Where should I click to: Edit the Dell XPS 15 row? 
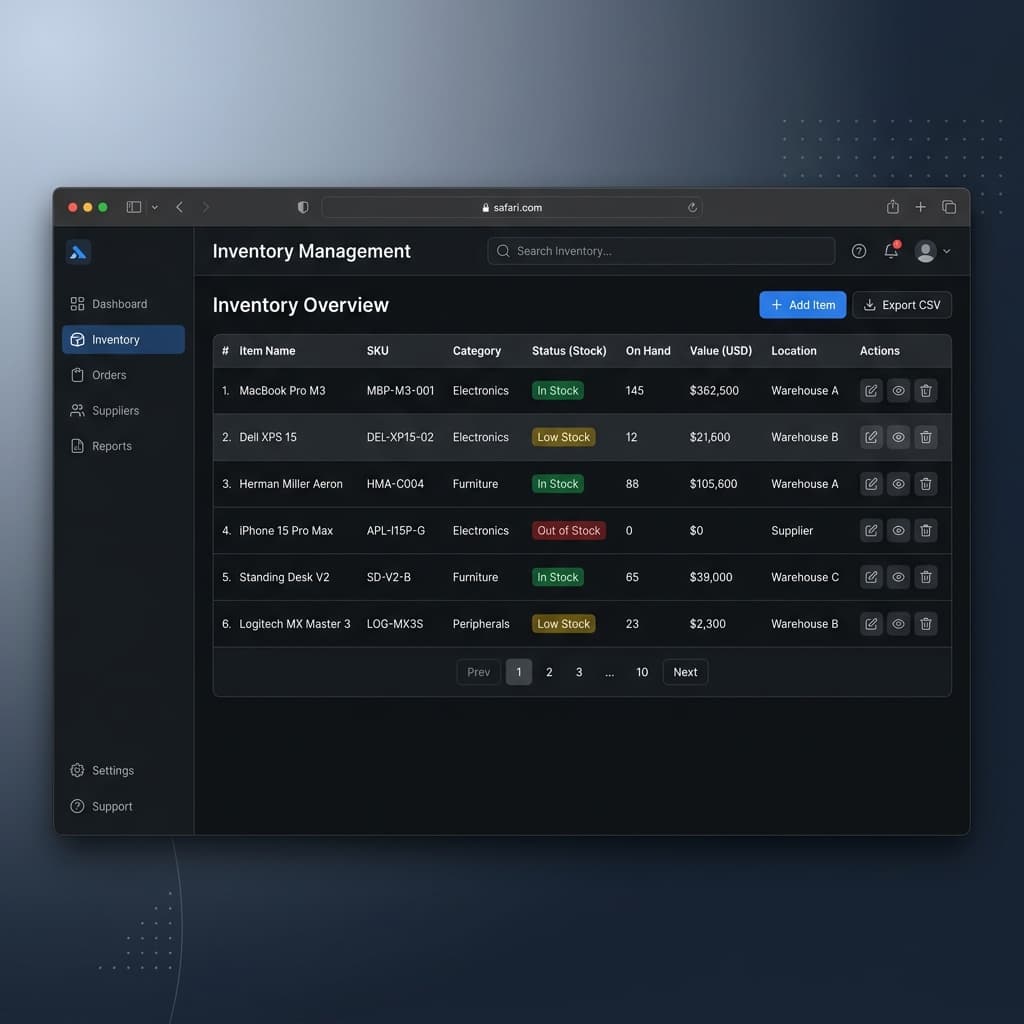871,437
